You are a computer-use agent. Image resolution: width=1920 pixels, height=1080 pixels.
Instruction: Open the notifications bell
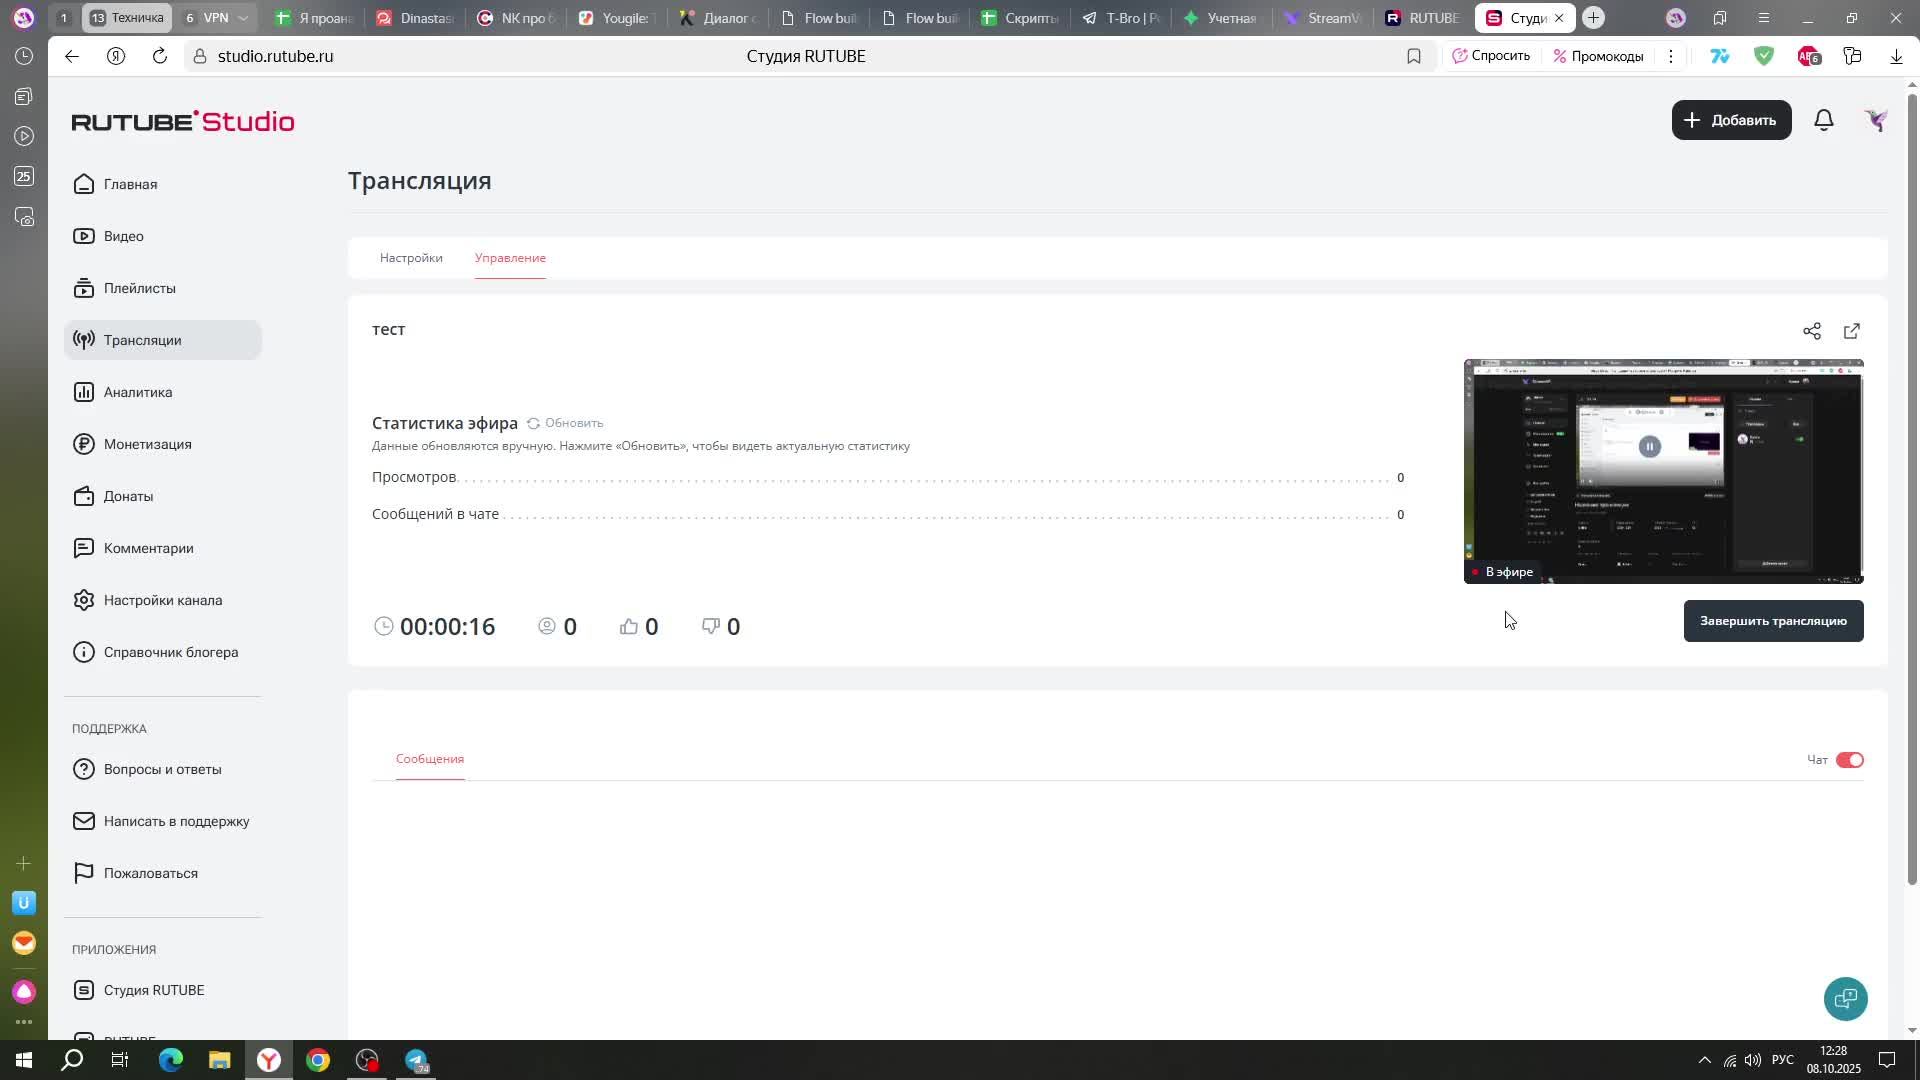[x=1823, y=120]
